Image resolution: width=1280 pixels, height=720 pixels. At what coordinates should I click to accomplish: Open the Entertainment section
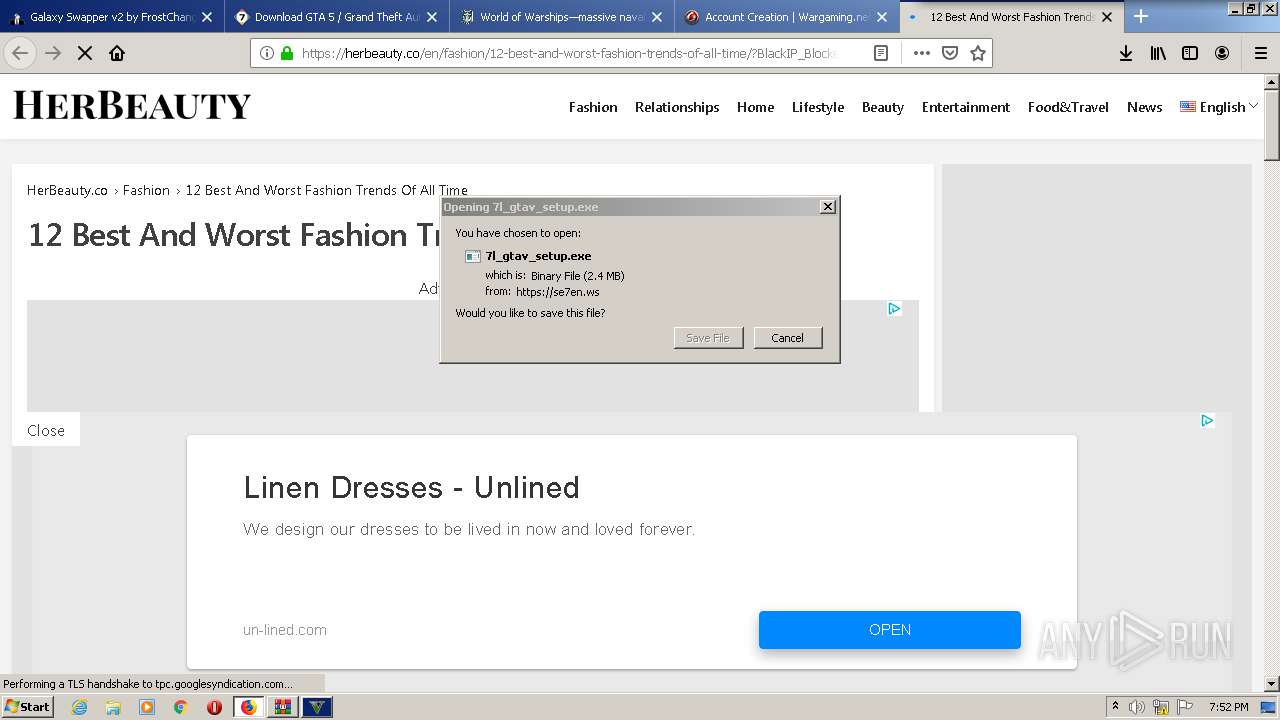[966, 107]
